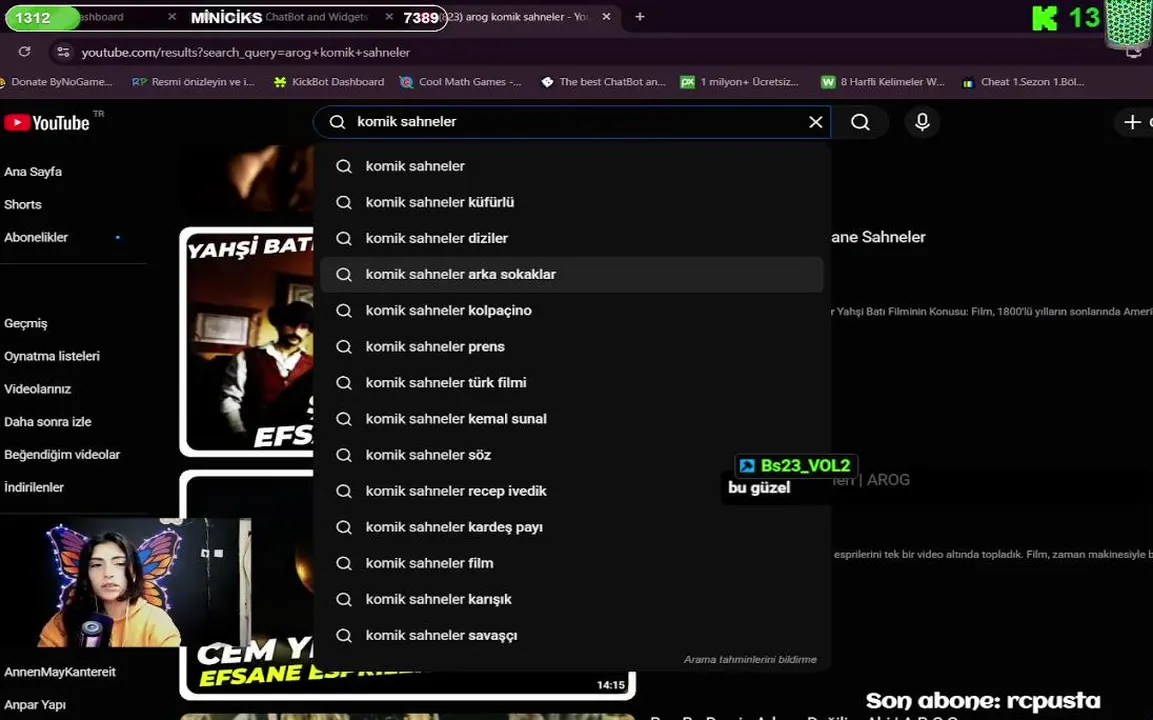Select suggestion komik sahneler söz
This screenshot has height=720, width=1153.
[x=572, y=455]
